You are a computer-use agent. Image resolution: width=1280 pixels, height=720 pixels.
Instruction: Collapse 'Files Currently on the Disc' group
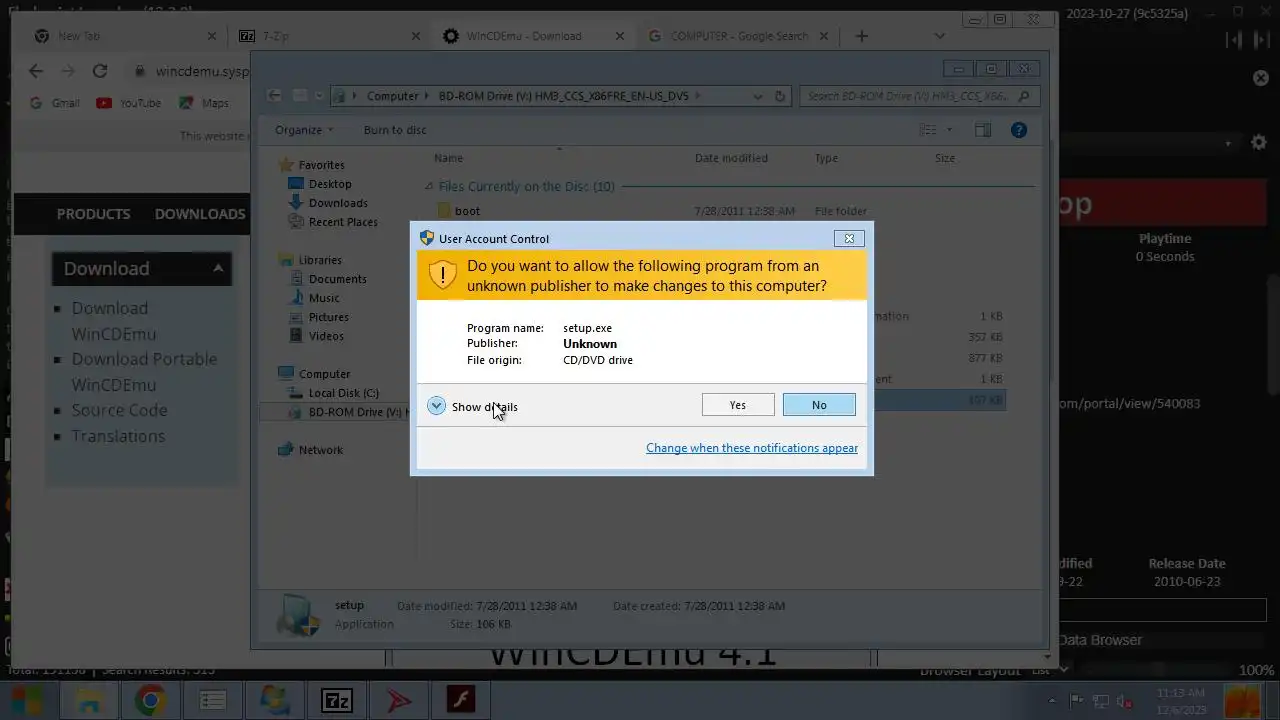pyautogui.click(x=429, y=186)
